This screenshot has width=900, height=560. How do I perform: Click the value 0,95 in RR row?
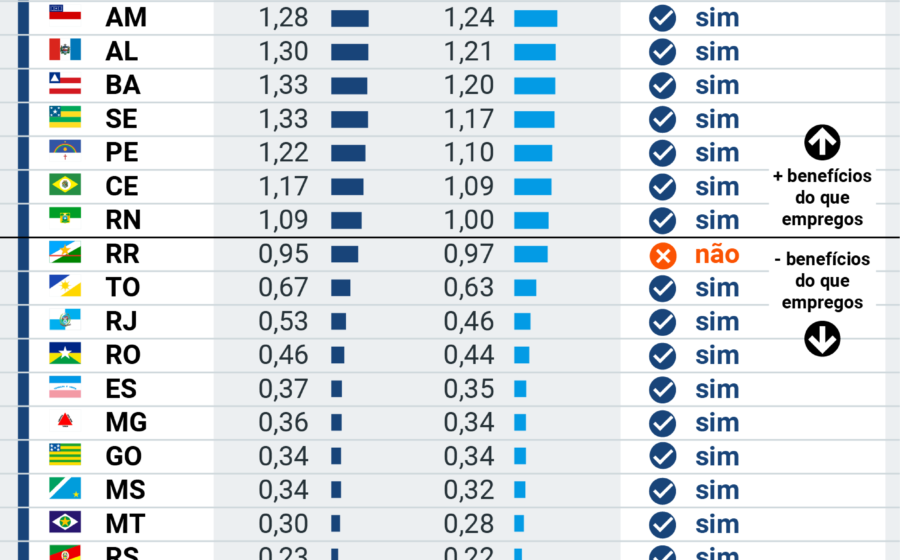[x=283, y=254]
